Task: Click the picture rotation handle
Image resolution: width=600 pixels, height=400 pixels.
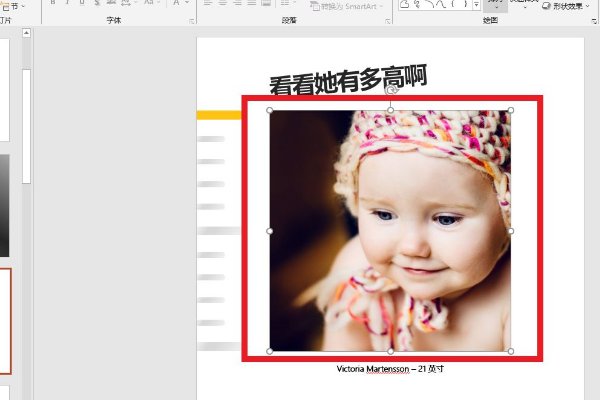Action: tap(391, 90)
